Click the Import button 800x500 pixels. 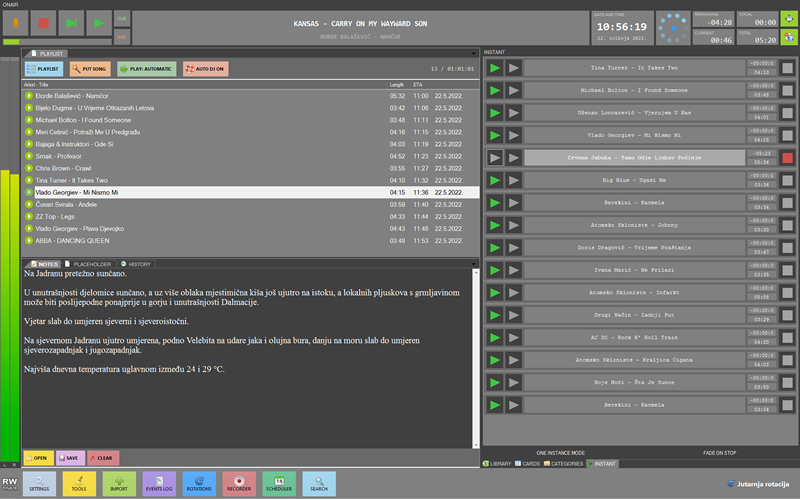119,484
